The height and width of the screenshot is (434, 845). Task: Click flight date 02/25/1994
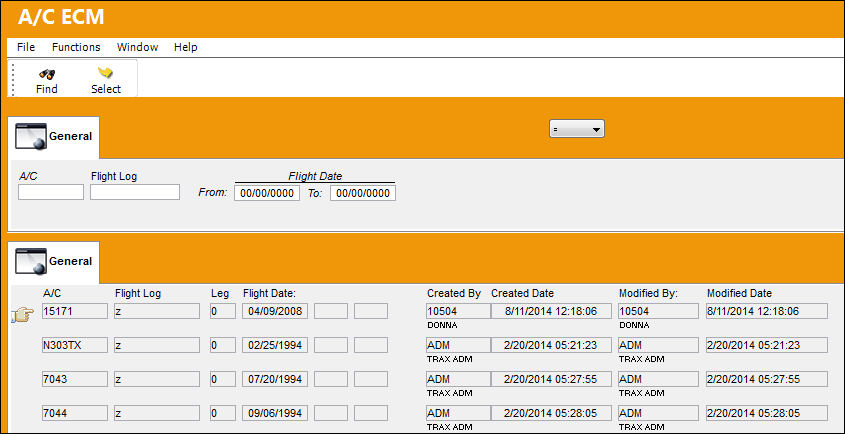coord(275,345)
